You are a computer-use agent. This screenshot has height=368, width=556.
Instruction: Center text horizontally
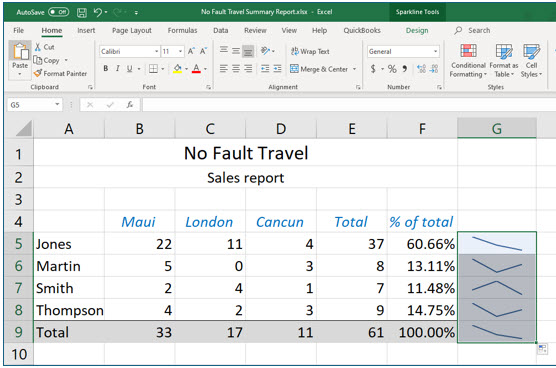coord(236,68)
